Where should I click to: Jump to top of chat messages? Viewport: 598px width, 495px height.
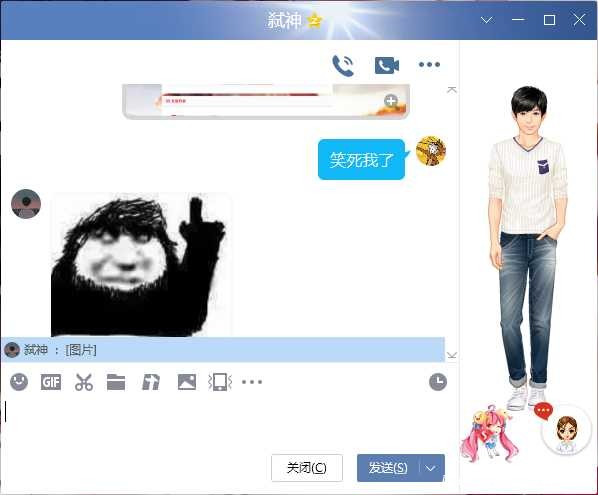[452, 90]
